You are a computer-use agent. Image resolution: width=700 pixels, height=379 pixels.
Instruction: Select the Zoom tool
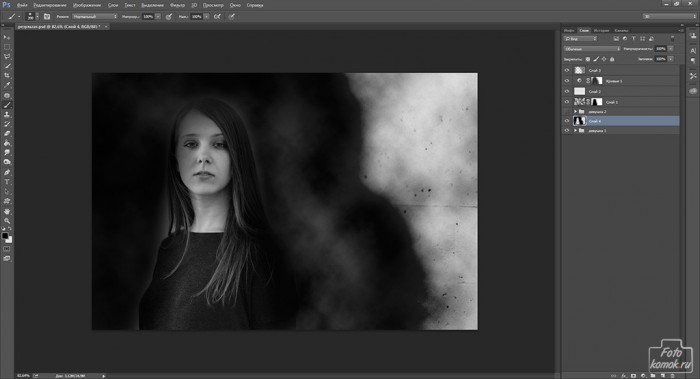pos(7,221)
